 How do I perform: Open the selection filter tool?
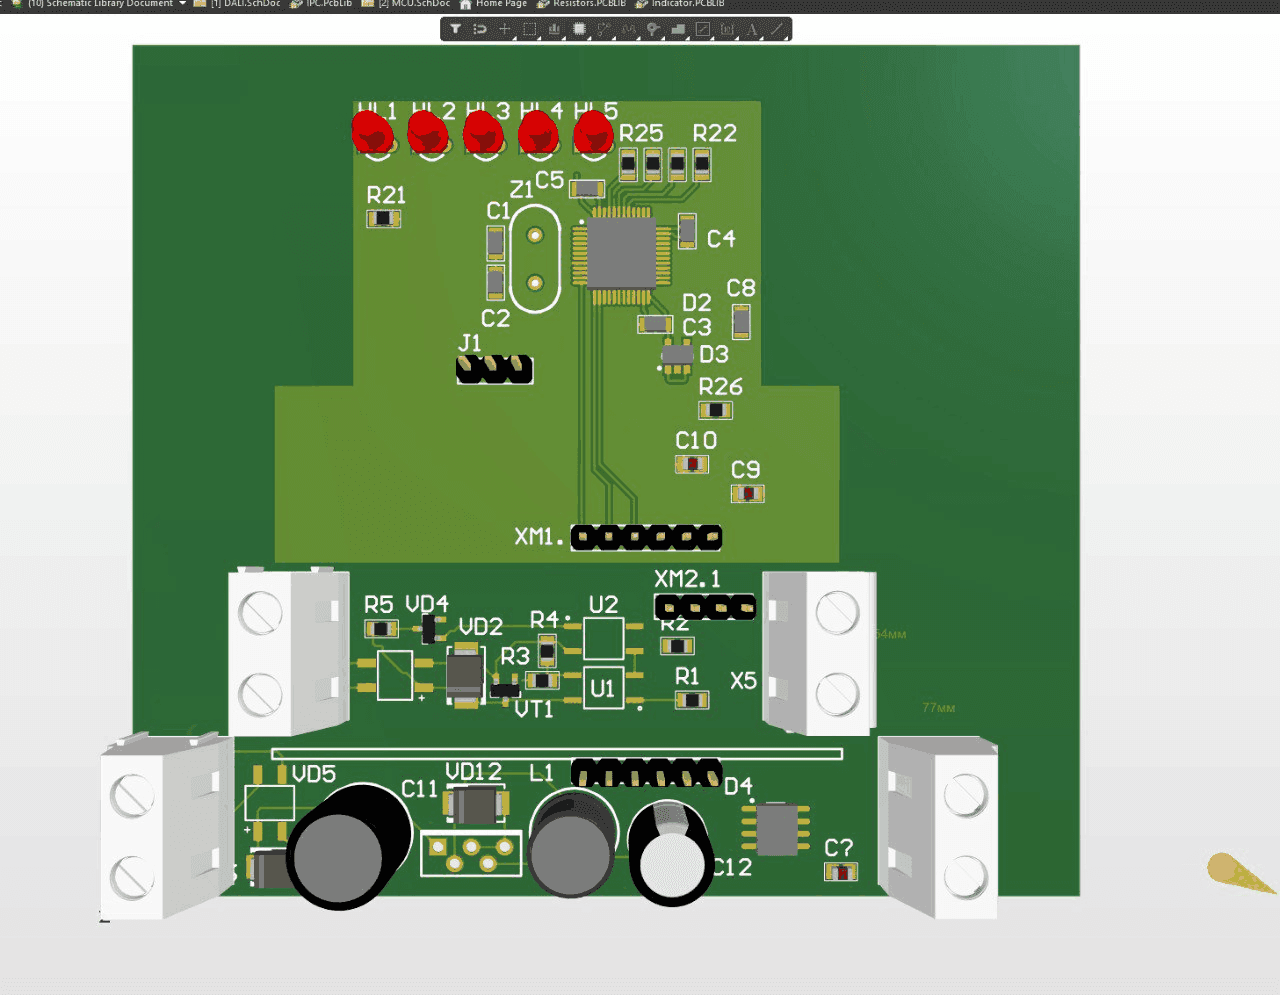coord(456,29)
